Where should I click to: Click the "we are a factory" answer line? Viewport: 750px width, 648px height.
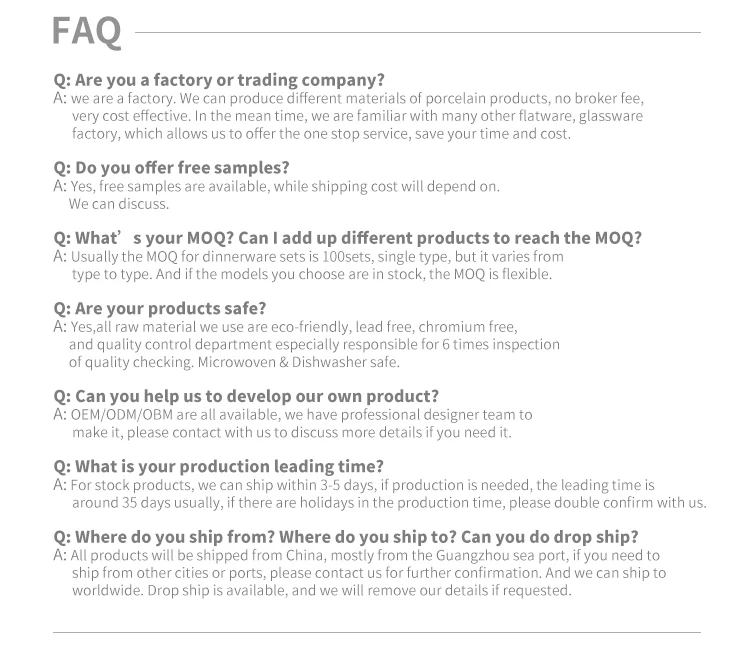(x=355, y=99)
